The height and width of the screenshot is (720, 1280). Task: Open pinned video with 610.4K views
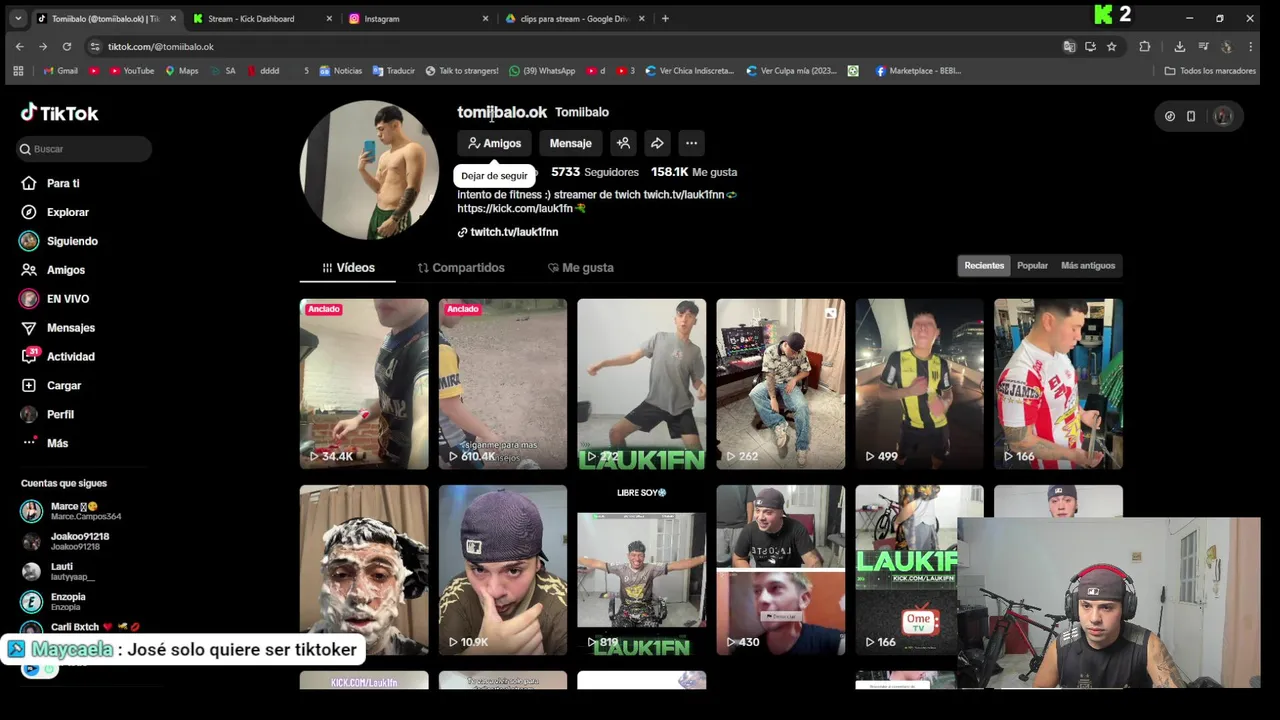pos(503,384)
